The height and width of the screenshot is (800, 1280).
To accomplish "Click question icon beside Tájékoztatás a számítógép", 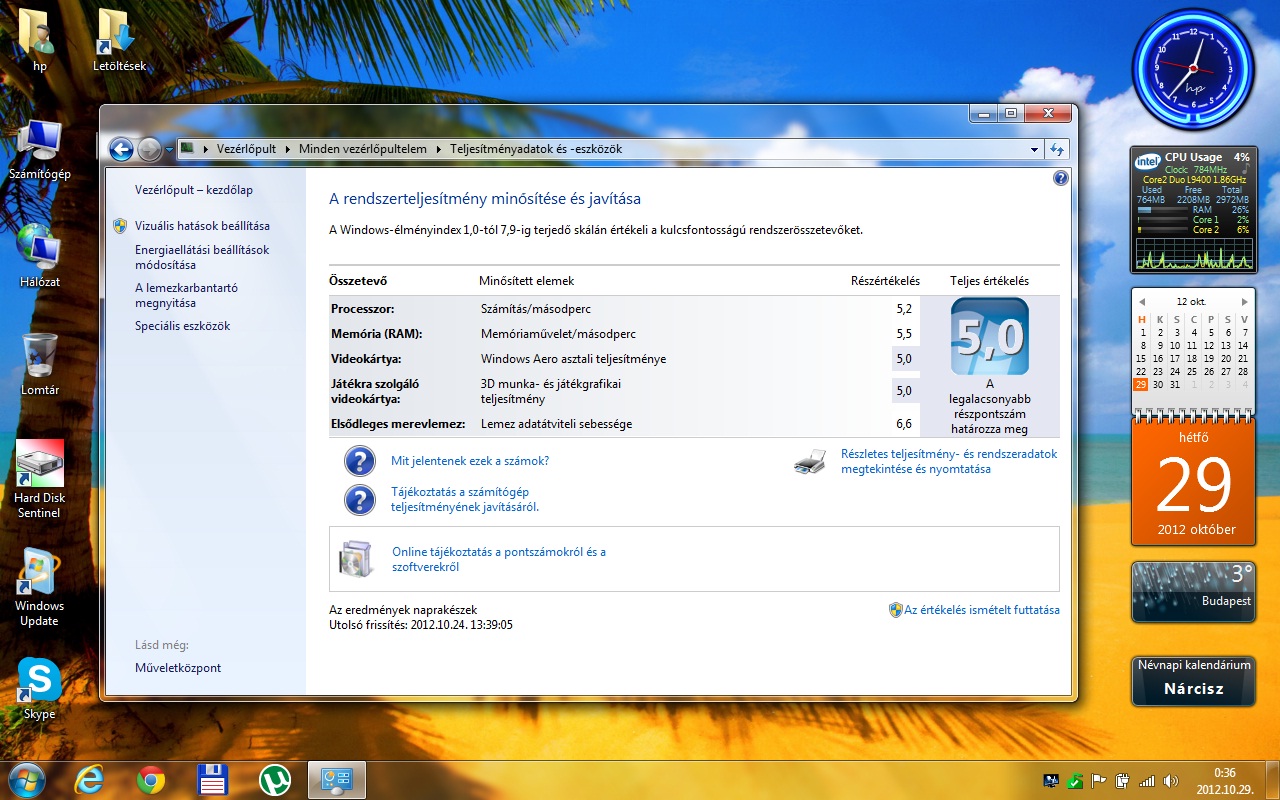I will (x=360, y=500).
